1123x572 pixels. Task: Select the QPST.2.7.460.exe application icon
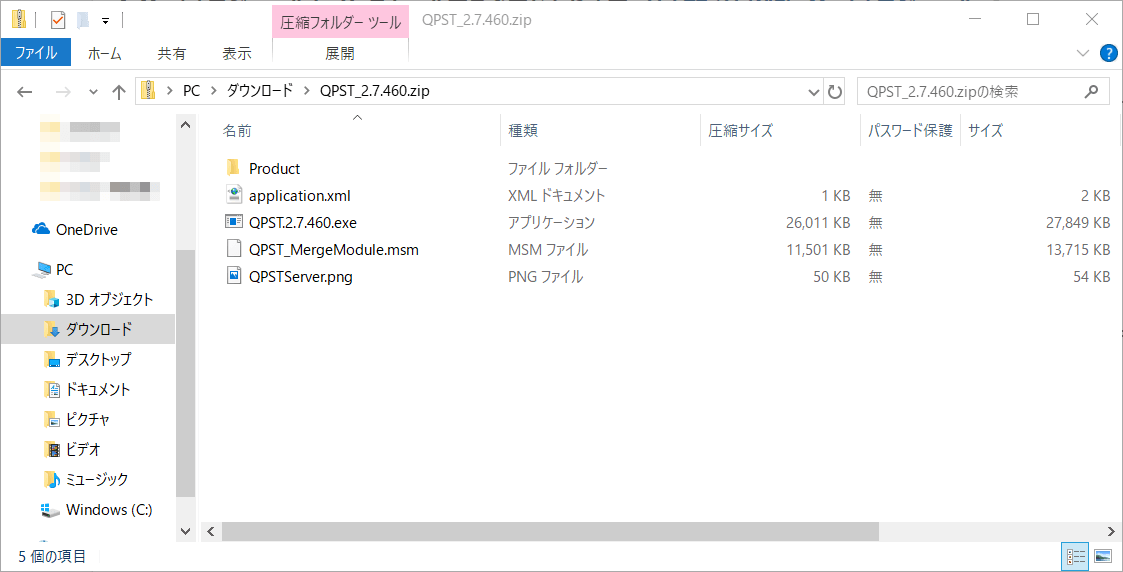[233, 222]
